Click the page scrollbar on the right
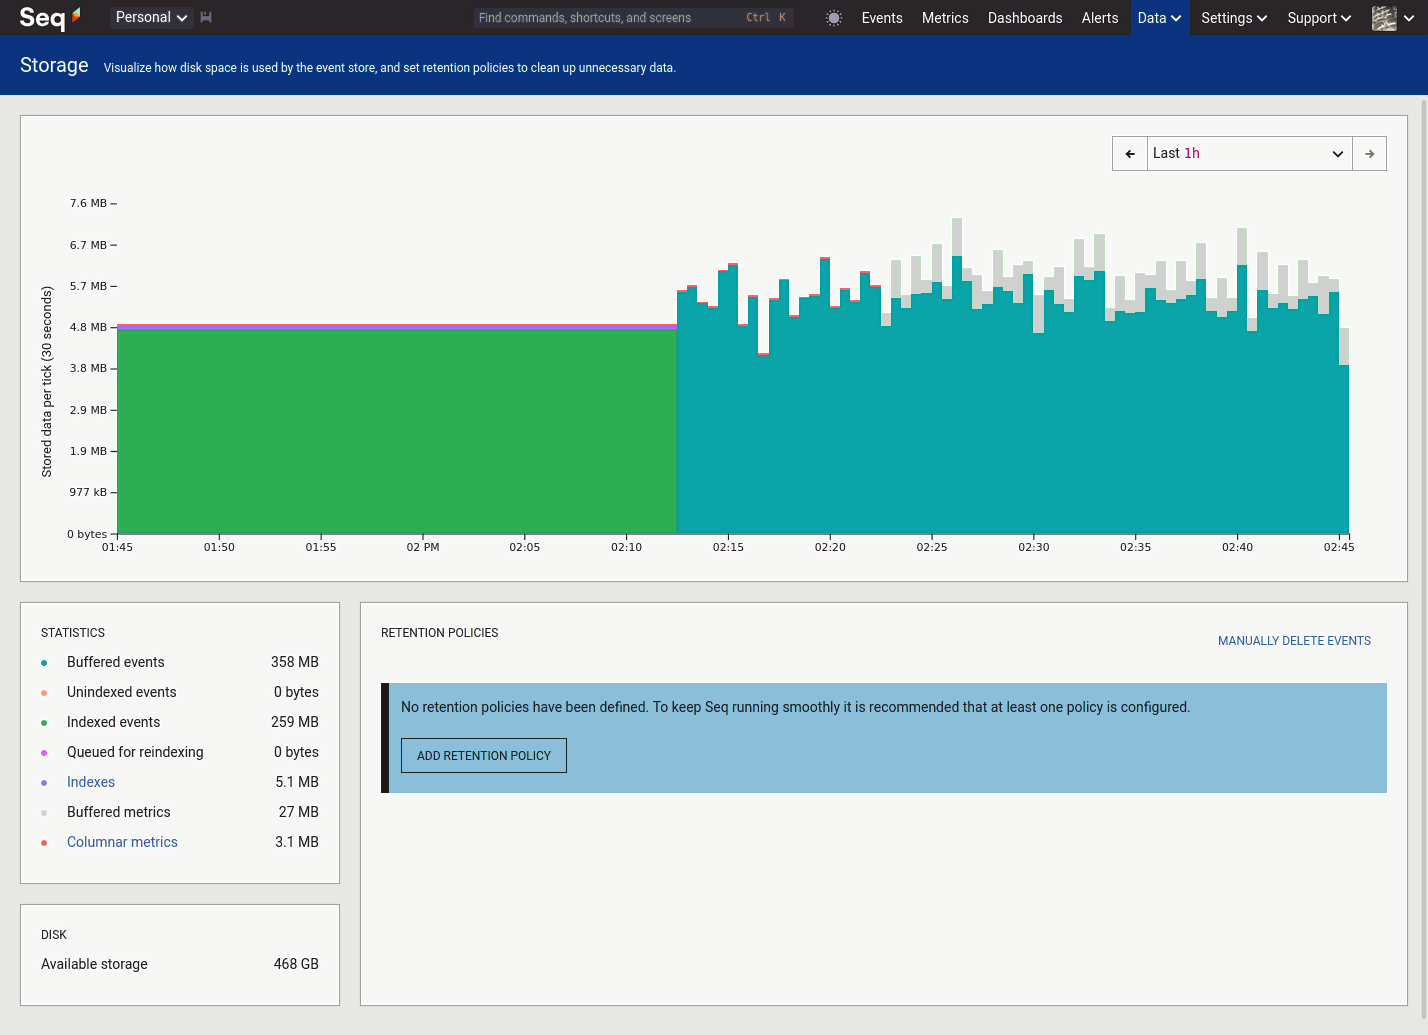 coord(1424,560)
